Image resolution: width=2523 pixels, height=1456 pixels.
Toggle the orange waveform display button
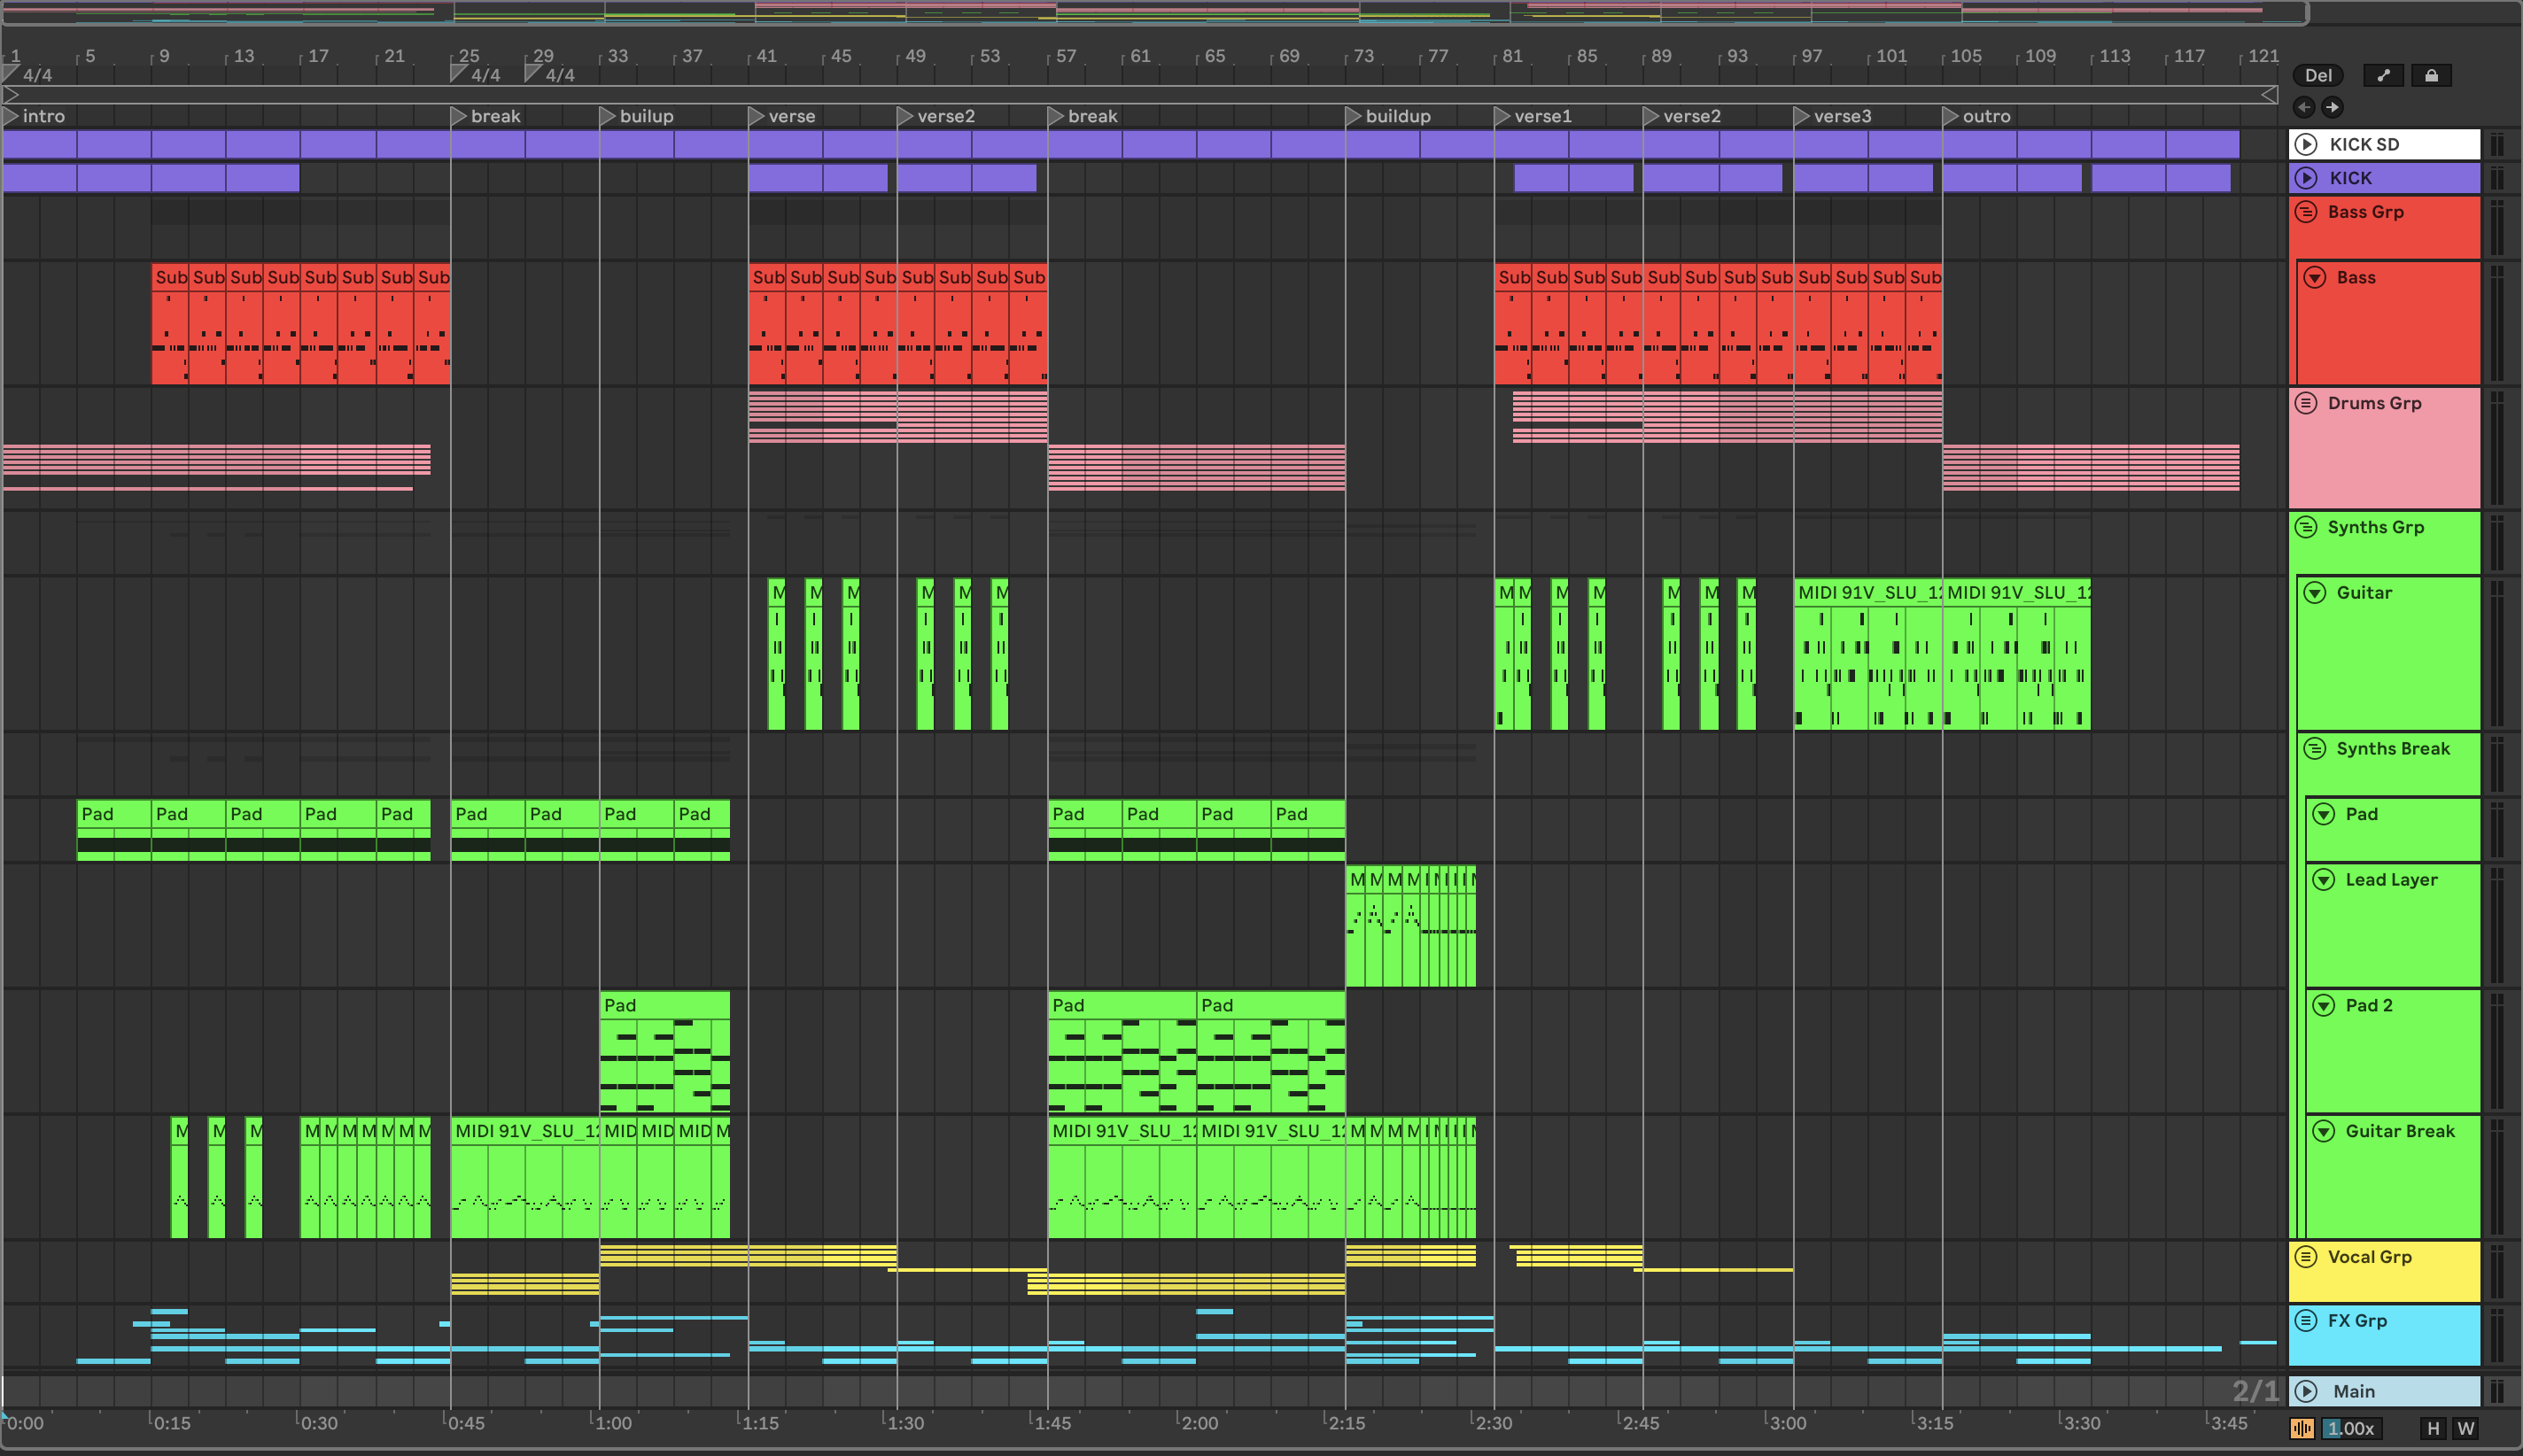[2302, 1428]
